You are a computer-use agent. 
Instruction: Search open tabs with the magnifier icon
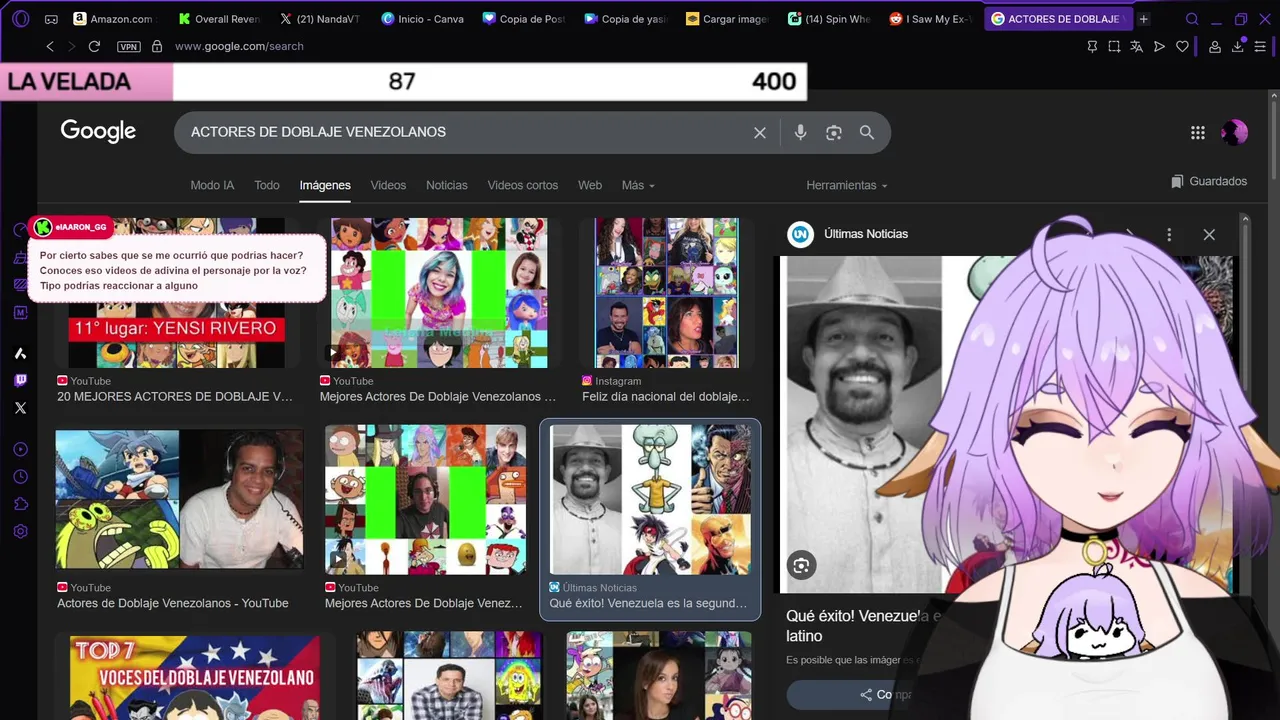(x=1192, y=19)
